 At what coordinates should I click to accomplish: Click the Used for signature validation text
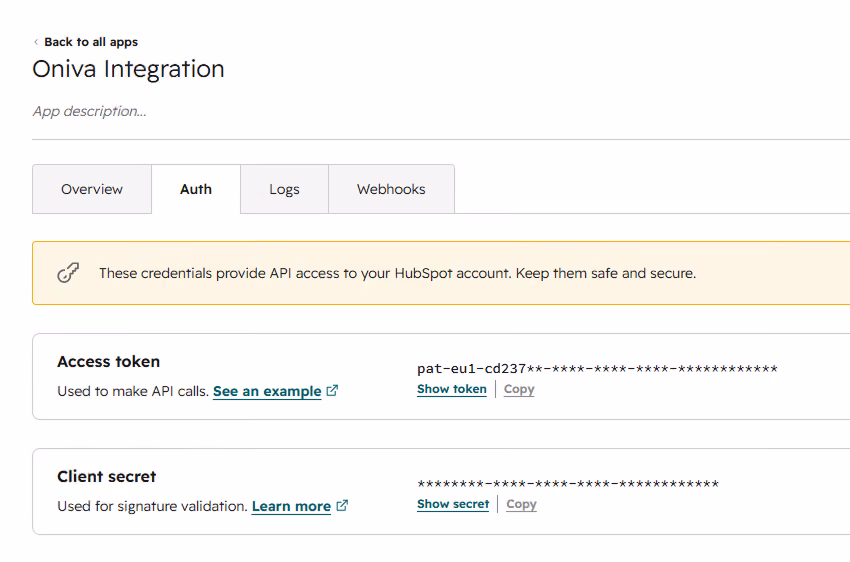152,506
